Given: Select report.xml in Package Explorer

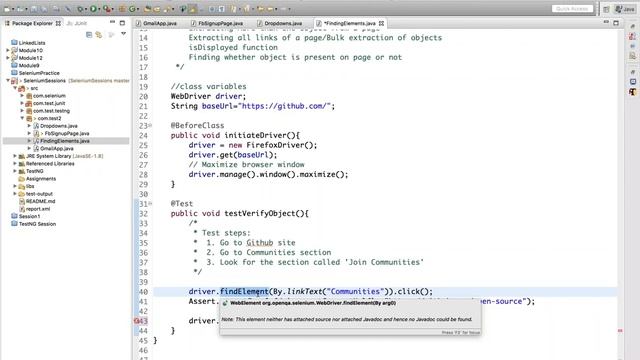Looking at the screenshot, I should 38,209.
